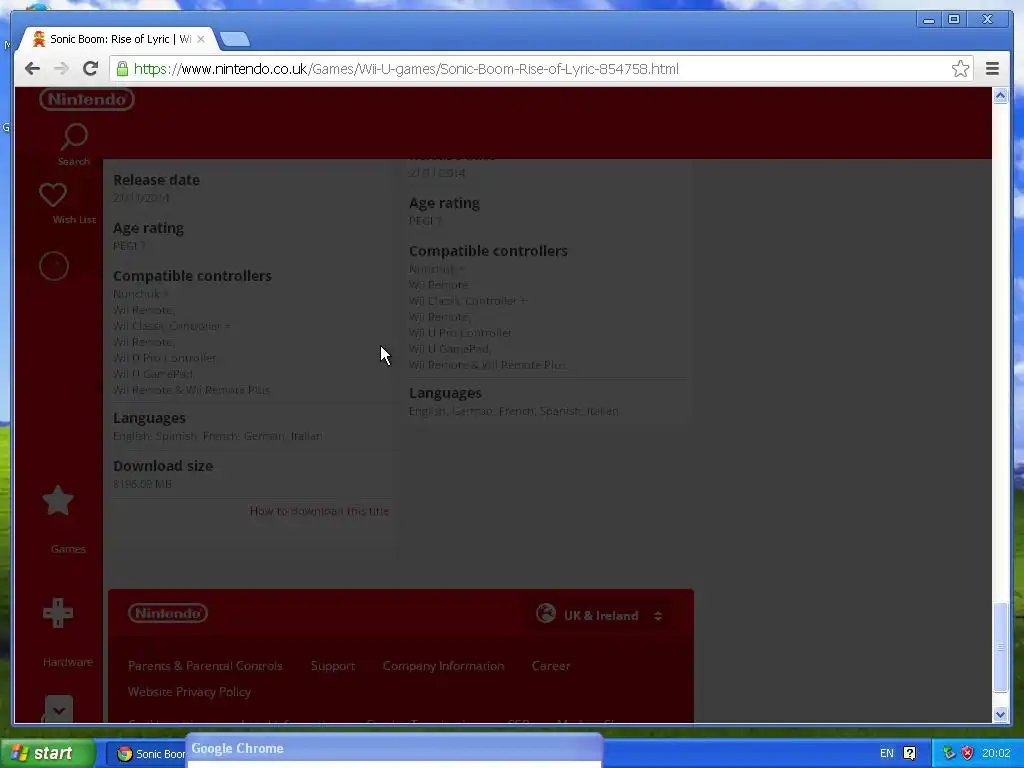This screenshot has height=768, width=1024.
Task: Click 'English, Spanish, French, German, Italian' text
Action: (x=218, y=436)
